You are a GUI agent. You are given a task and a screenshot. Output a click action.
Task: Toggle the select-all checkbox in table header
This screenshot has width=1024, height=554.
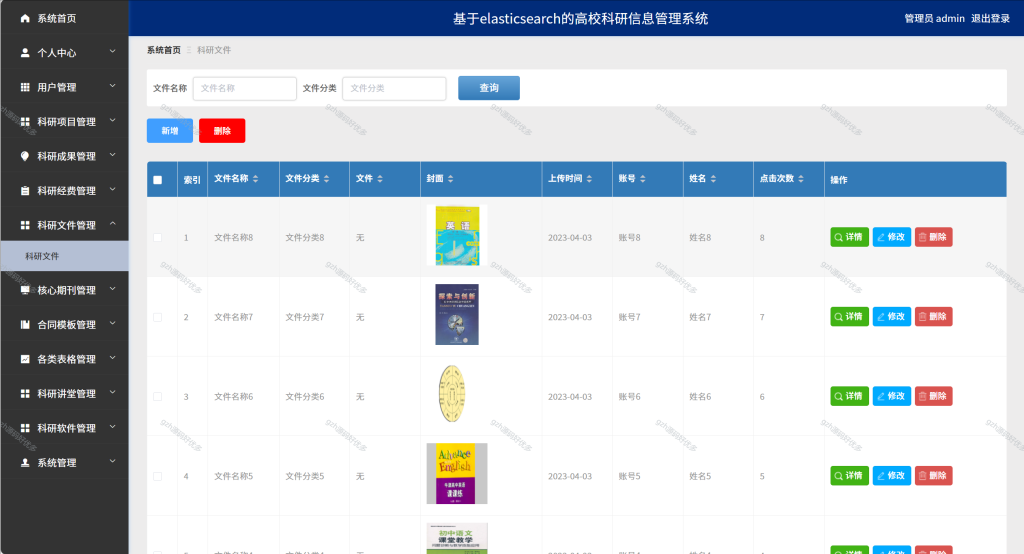click(157, 180)
